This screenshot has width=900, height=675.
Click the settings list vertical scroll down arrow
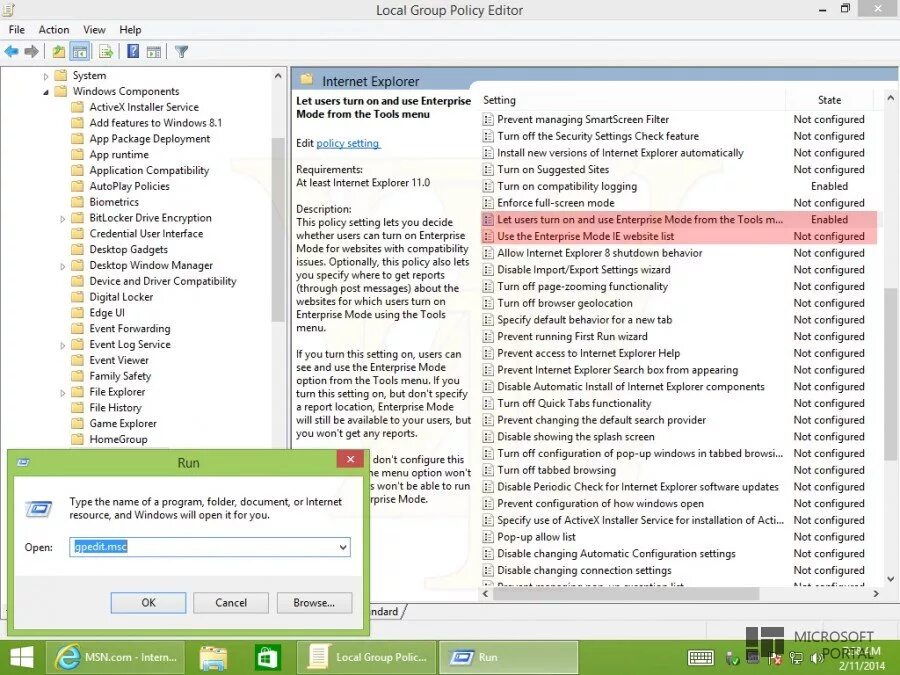pos(890,579)
